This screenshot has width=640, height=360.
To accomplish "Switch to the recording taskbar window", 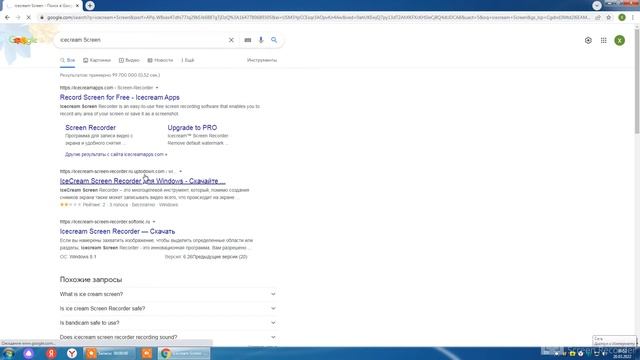I will pyautogui.click(x=110, y=353).
